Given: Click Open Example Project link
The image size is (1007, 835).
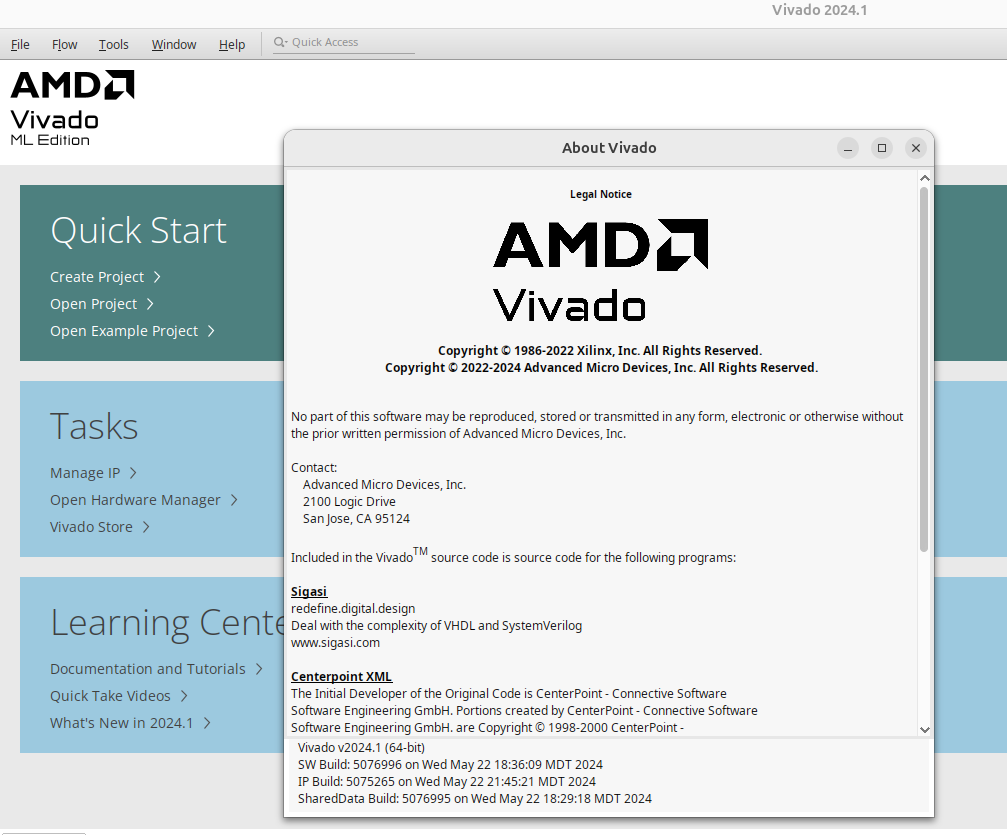Looking at the screenshot, I should (x=124, y=331).
